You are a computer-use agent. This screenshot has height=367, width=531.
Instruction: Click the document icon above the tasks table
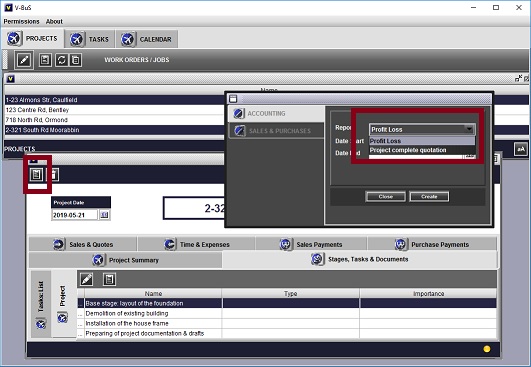point(109,279)
